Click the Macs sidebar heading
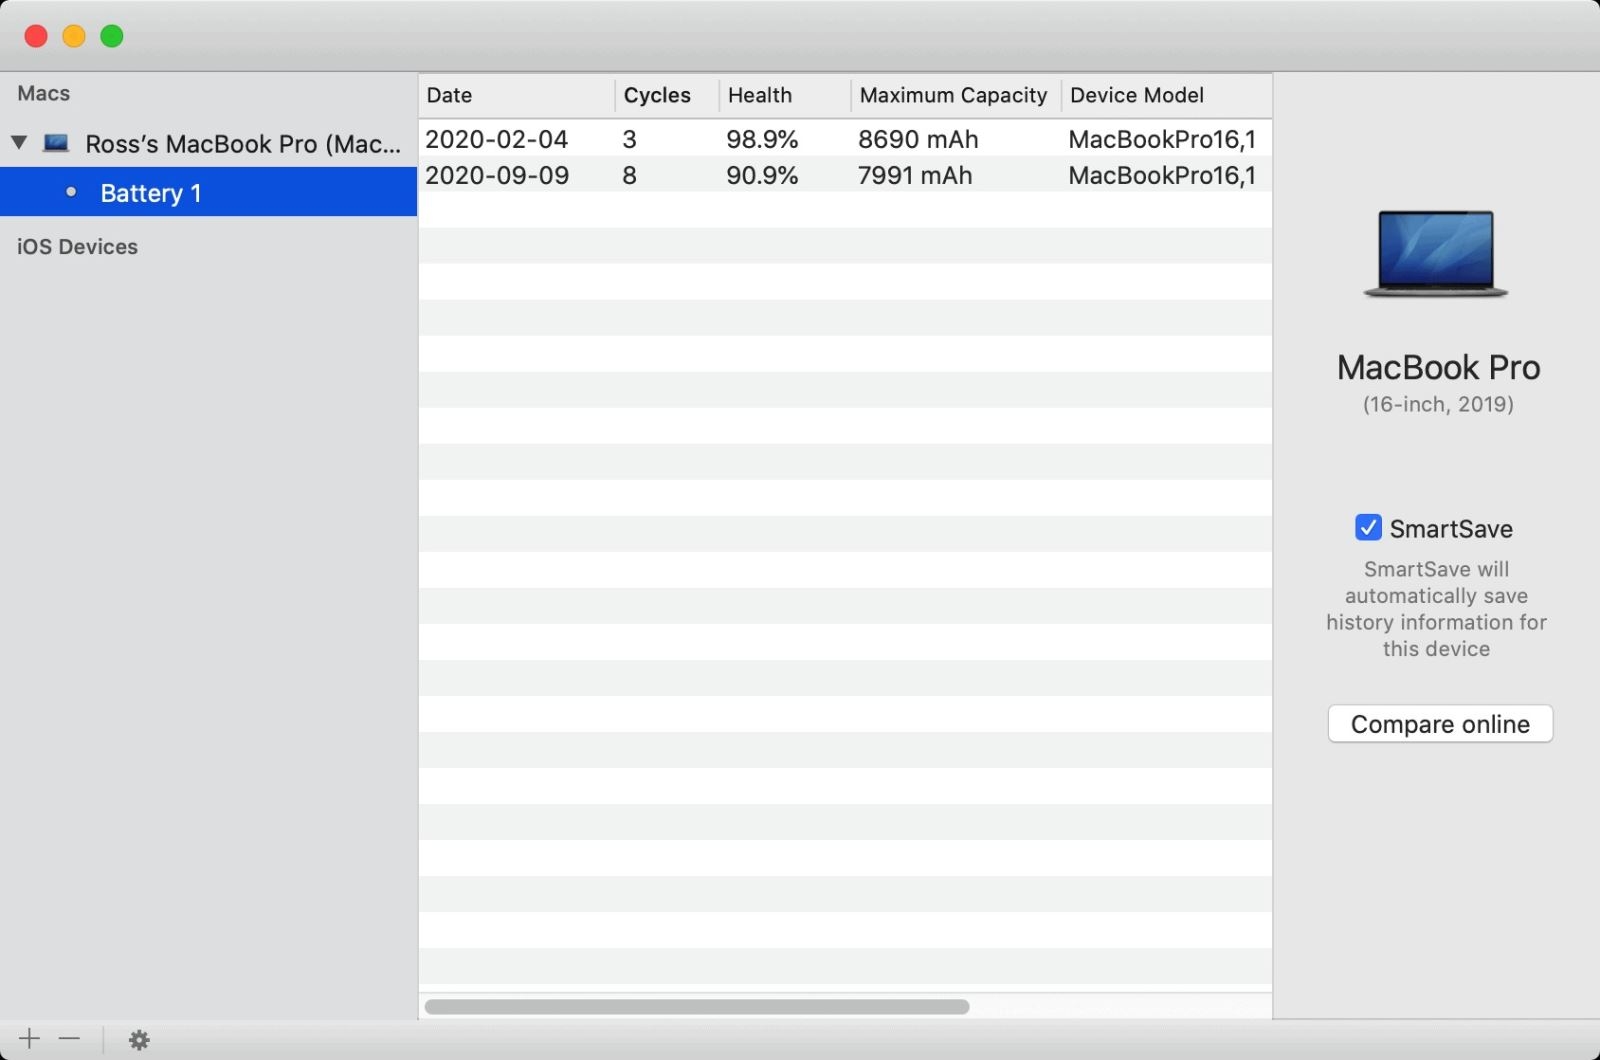The height and width of the screenshot is (1060, 1600). tap(43, 93)
